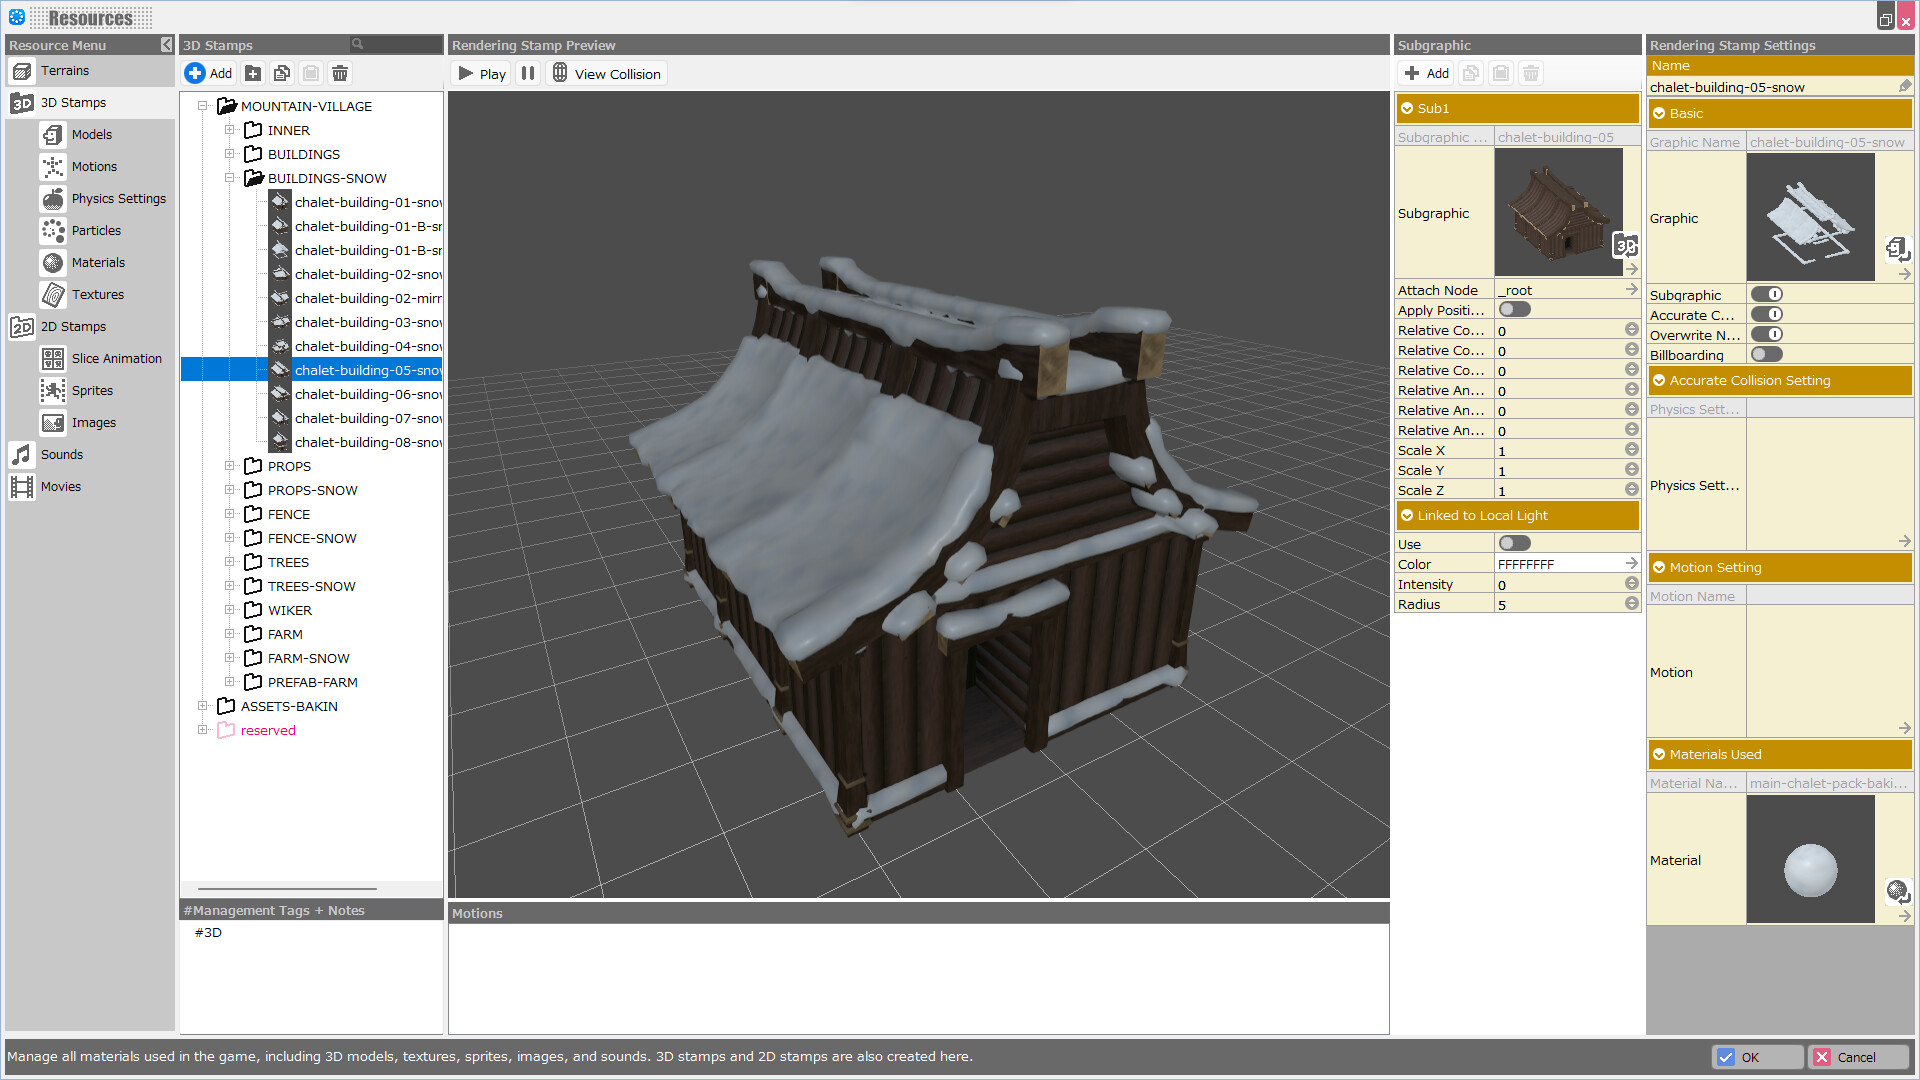Click the search icon in the 3D Stamps panel
Screen dimensions: 1920x1080
(x=358, y=44)
